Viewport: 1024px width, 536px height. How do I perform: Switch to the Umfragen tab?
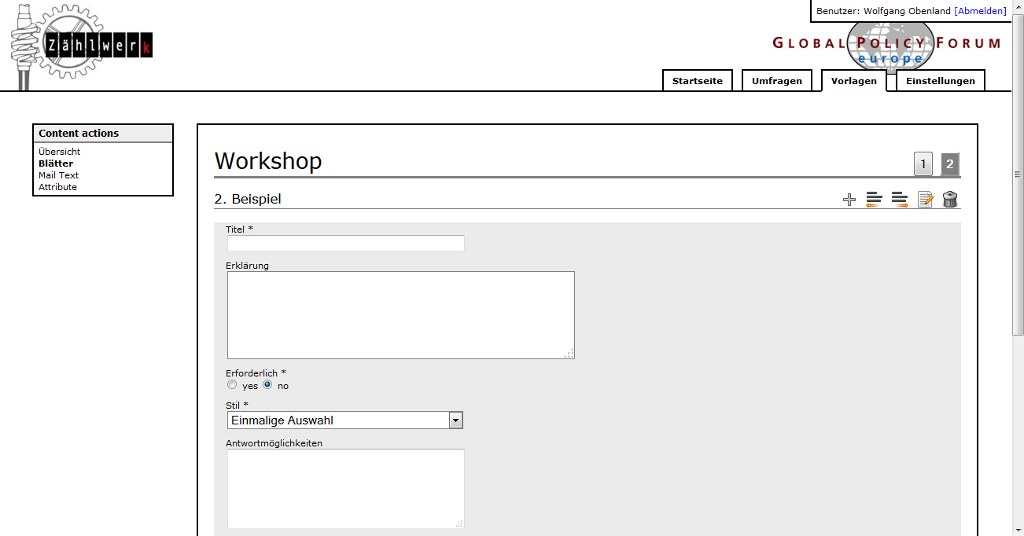click(776, 81)
